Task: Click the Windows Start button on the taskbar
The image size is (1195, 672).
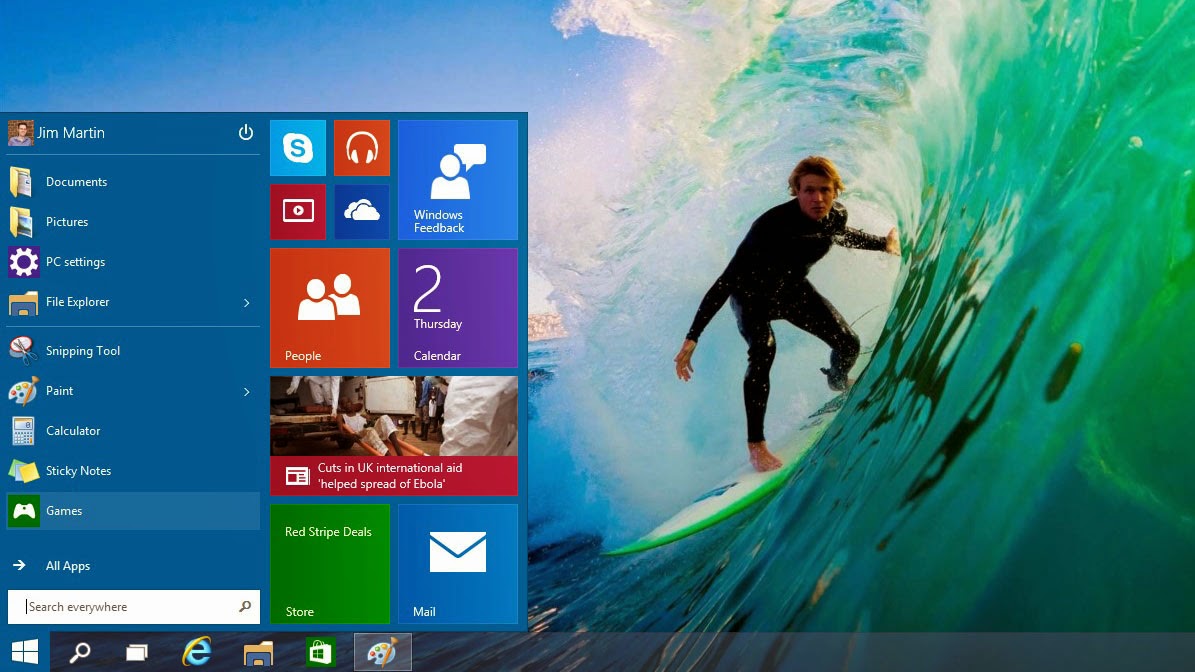Action: (x=25, y=652)
